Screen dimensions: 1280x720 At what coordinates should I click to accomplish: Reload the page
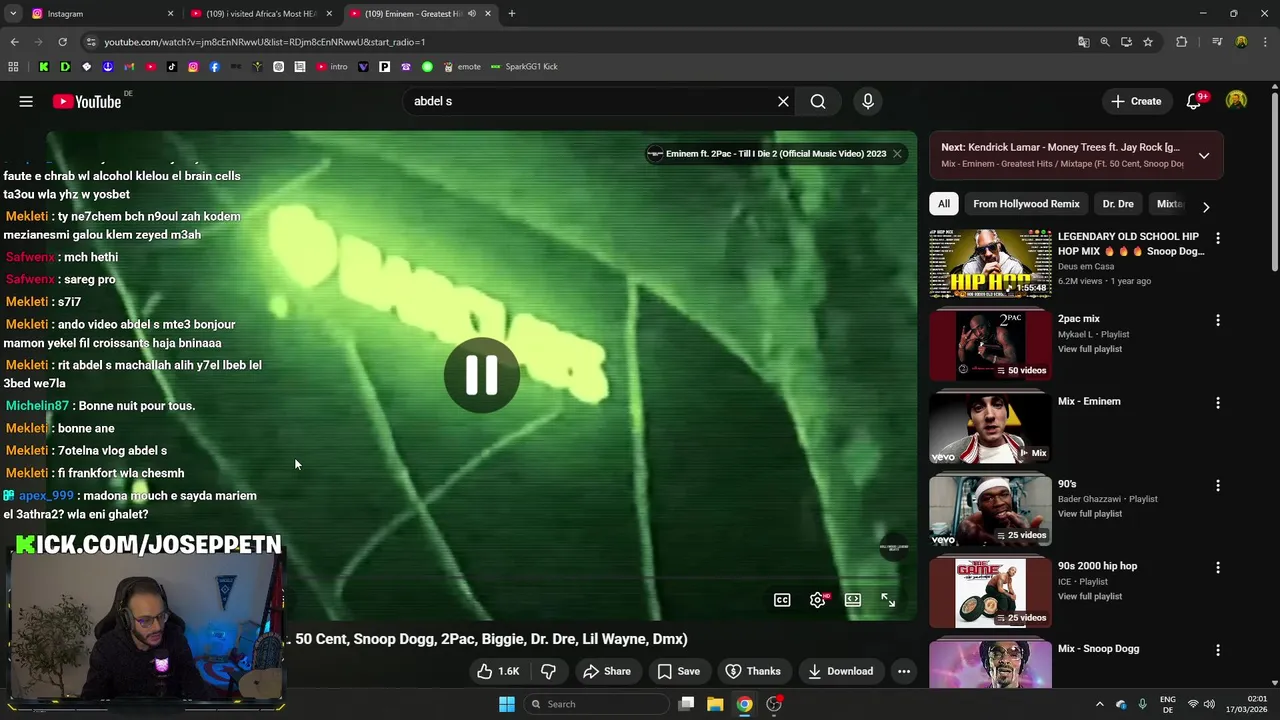click(62, 42)
